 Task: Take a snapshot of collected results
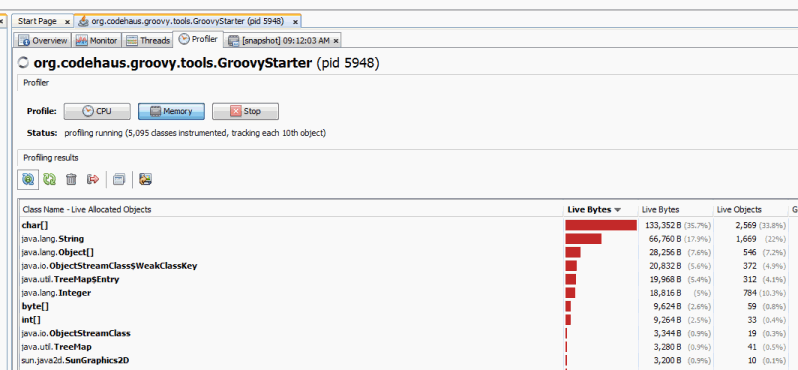pos(119,179)
